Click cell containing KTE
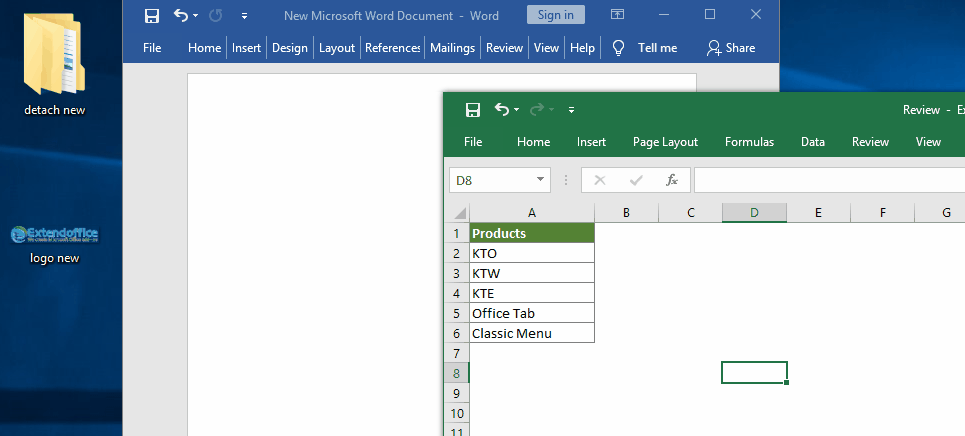 point(532,293)
